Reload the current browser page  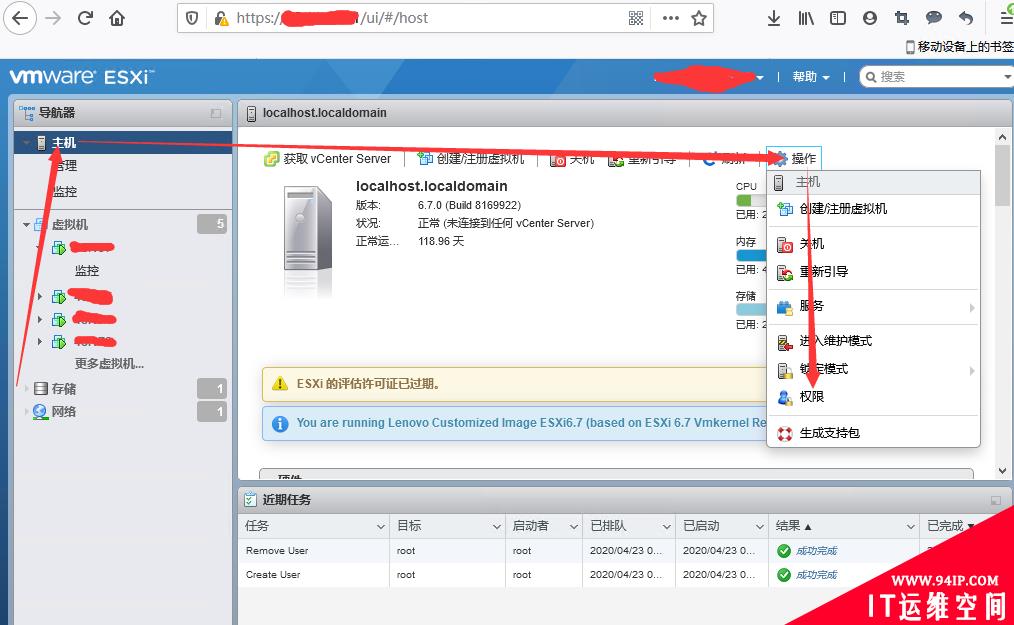point(85,18)
